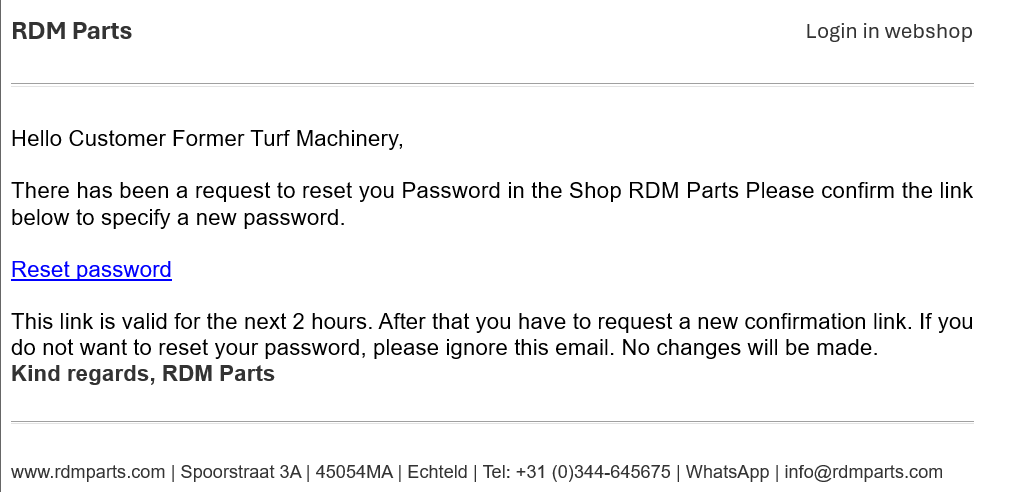Click the WhatsApp link in the footer
1018x492 pixels.
(727, 472)
